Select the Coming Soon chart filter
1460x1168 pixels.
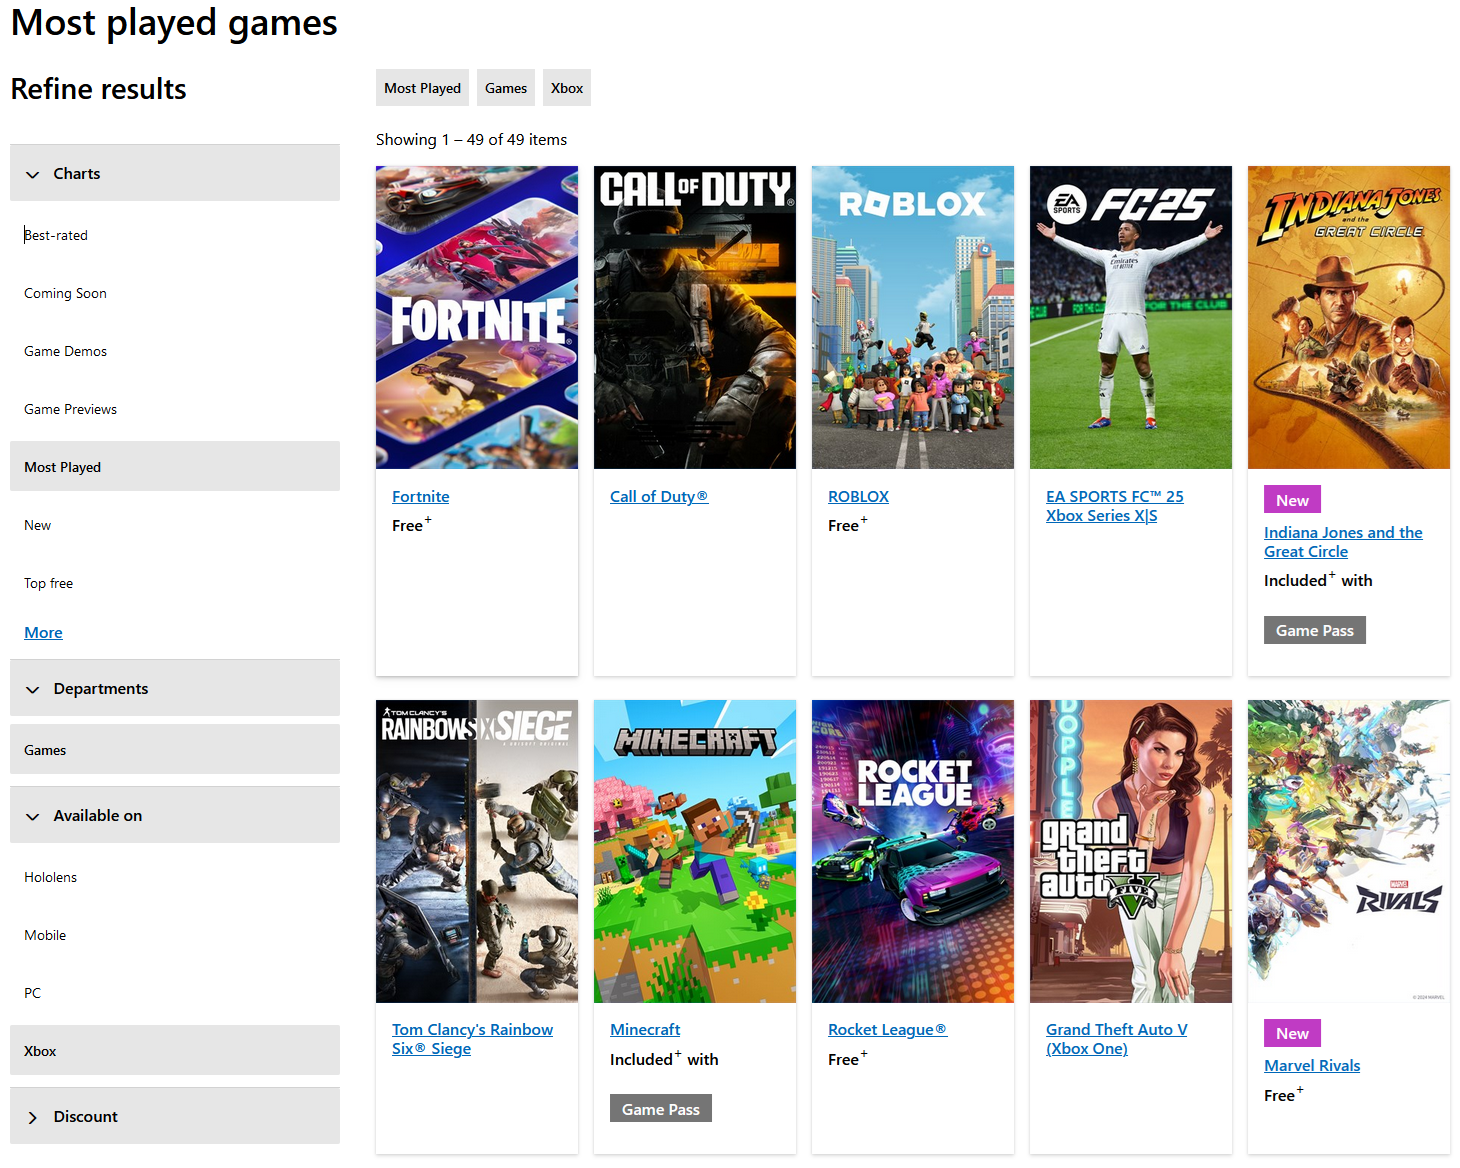tap(65, 293)
